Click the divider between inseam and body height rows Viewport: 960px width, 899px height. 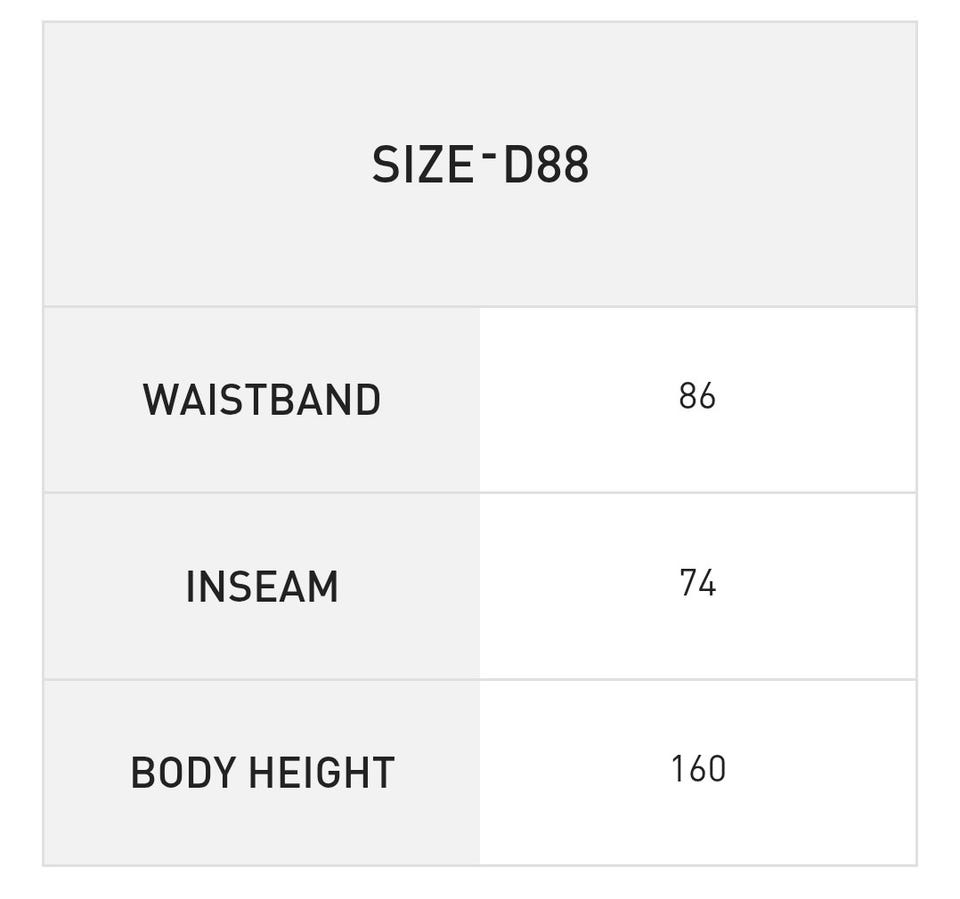[x=480, y=680]
